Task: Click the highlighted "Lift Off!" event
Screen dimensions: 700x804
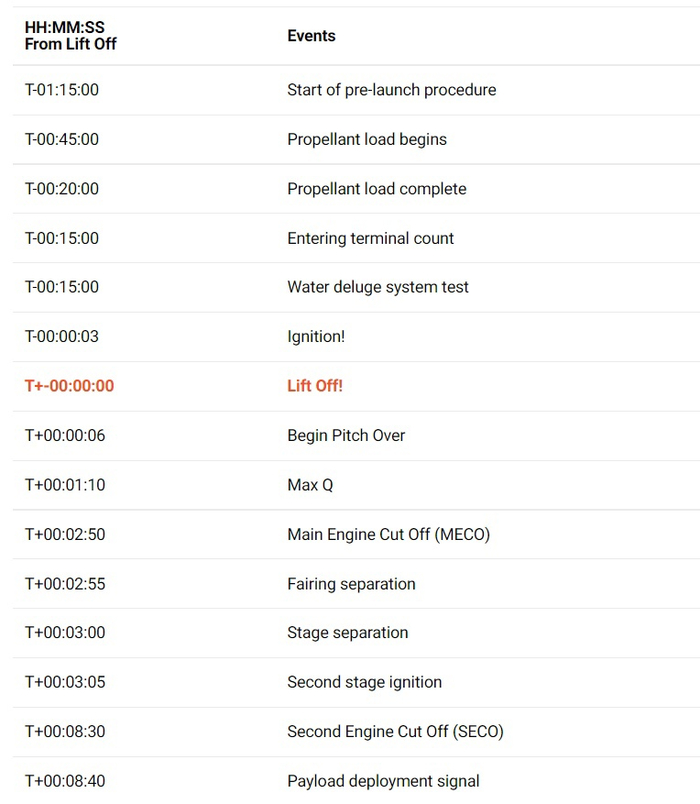Action: coord(315,386)
